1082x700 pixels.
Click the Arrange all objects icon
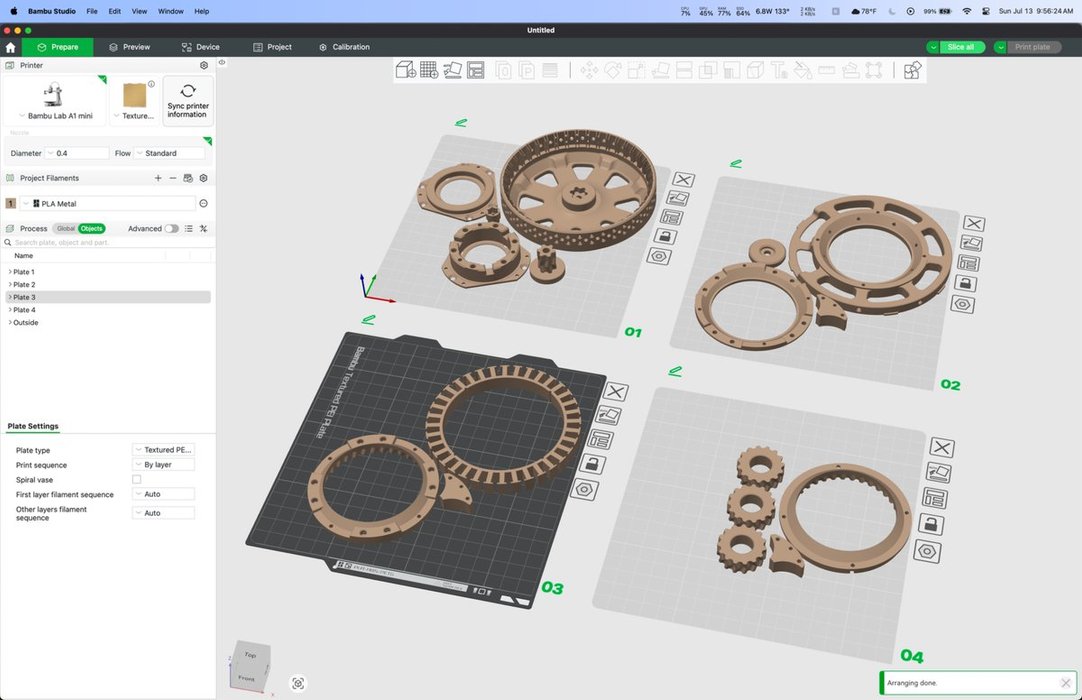pyautogui.click(x=476, y=70)
